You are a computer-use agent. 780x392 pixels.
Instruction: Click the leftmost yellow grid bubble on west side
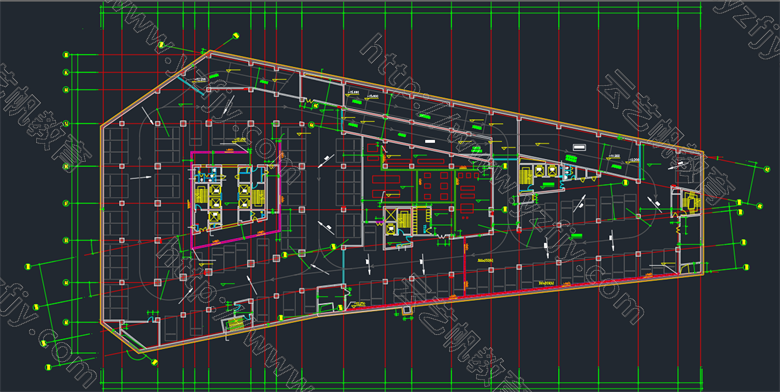(x=28, y=267)
